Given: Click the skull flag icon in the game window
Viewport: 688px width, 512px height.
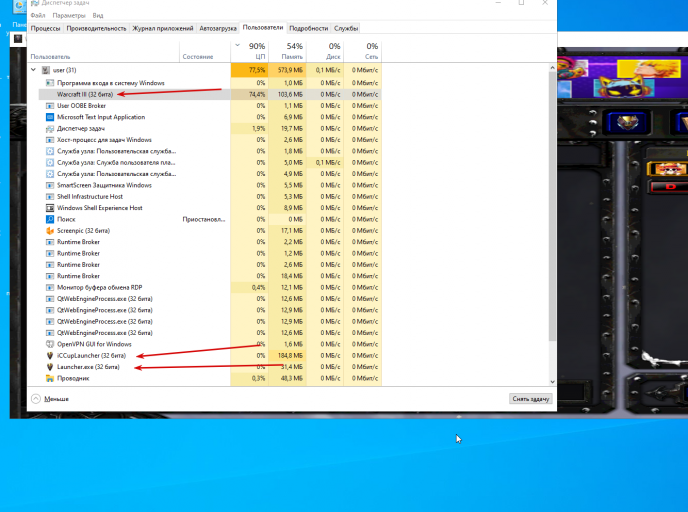Looking at the screenshot, I should click(667, 169).
